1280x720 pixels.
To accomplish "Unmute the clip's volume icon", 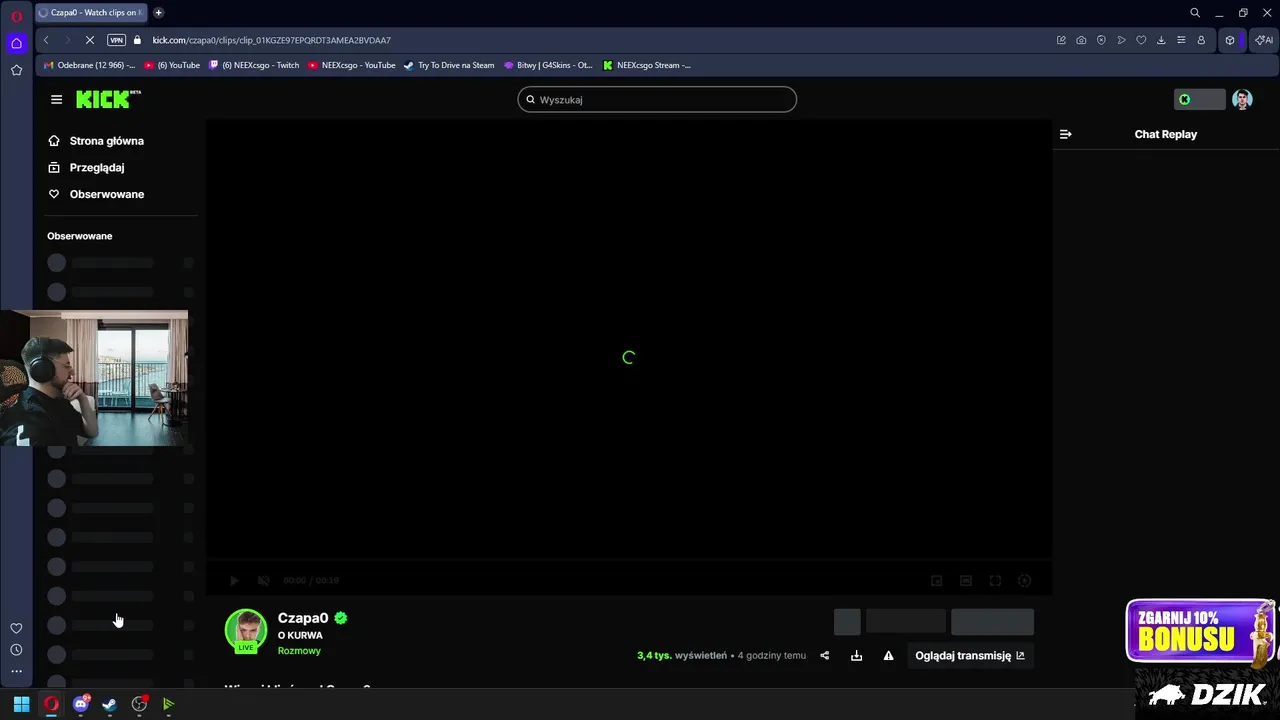I will [264, 580].
